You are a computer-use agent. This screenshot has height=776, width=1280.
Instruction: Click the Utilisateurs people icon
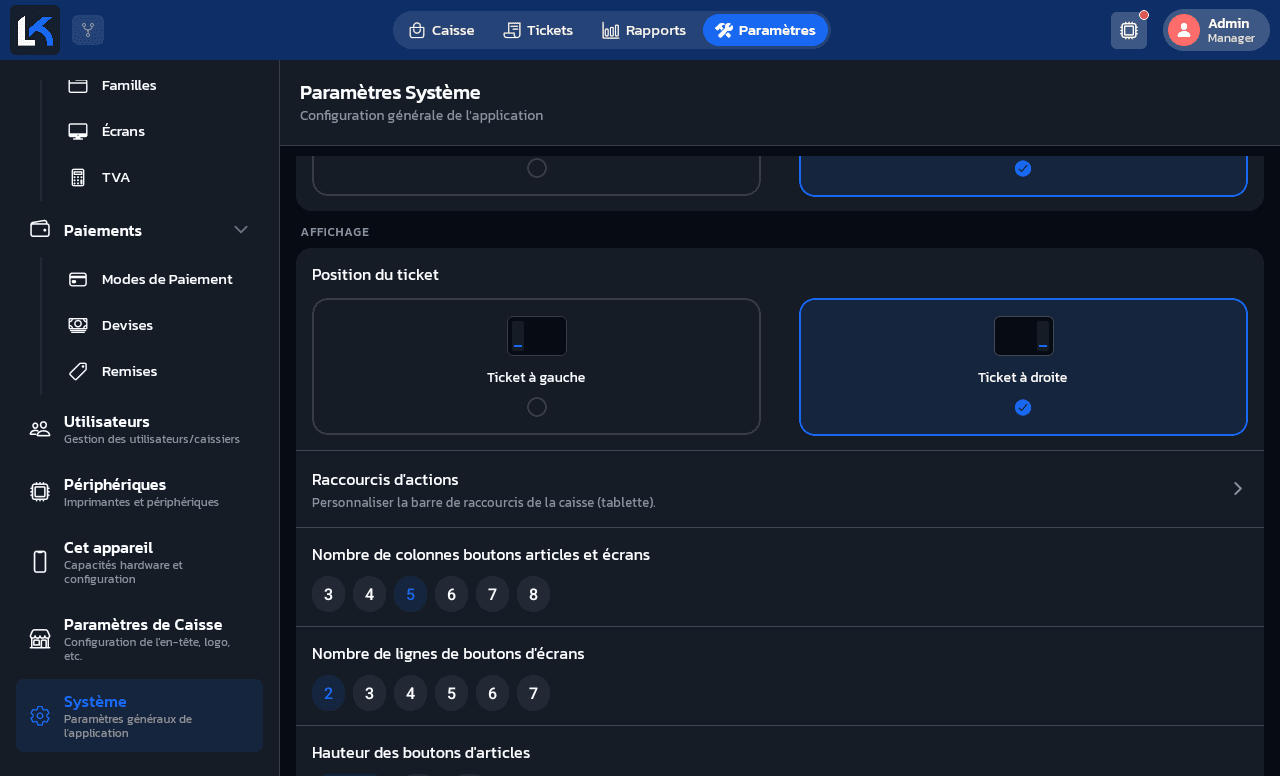click(x=40, y=429)
